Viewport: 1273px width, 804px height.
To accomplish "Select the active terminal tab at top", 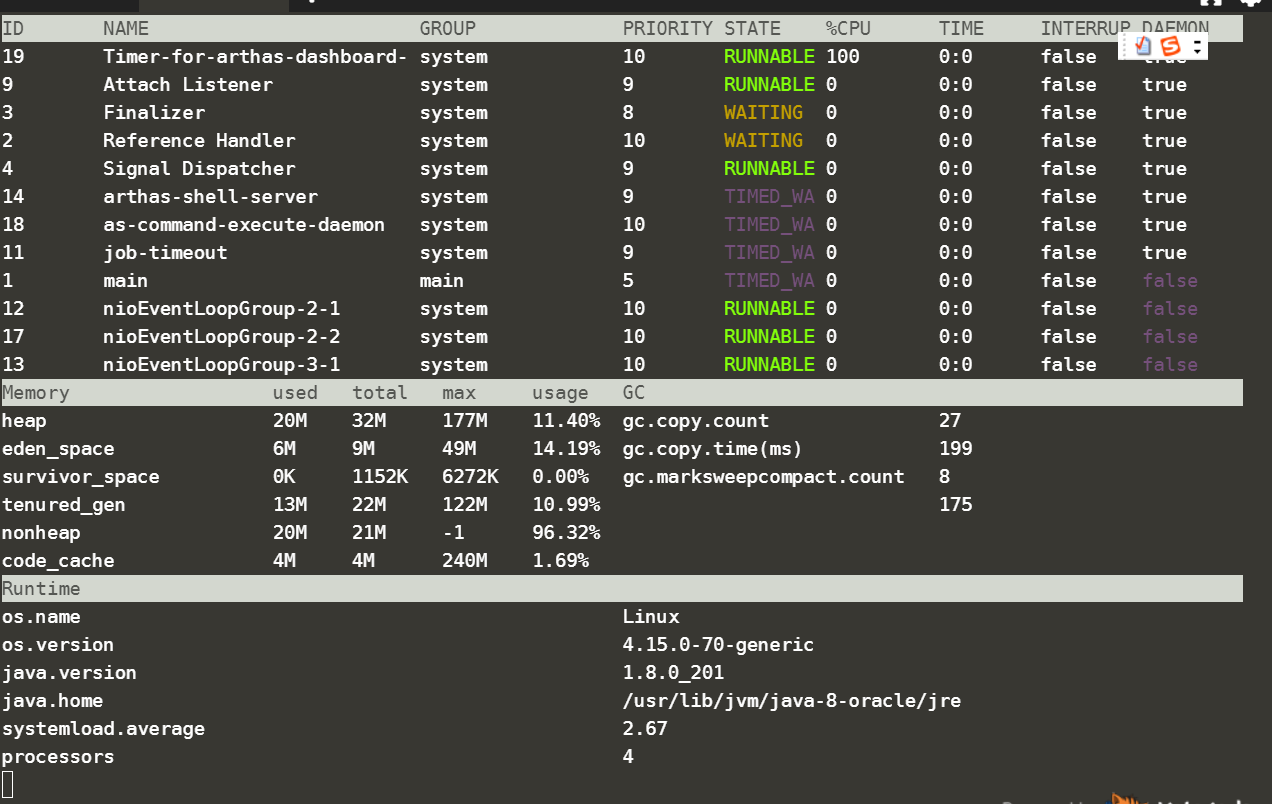I will [x=213, y=5].
